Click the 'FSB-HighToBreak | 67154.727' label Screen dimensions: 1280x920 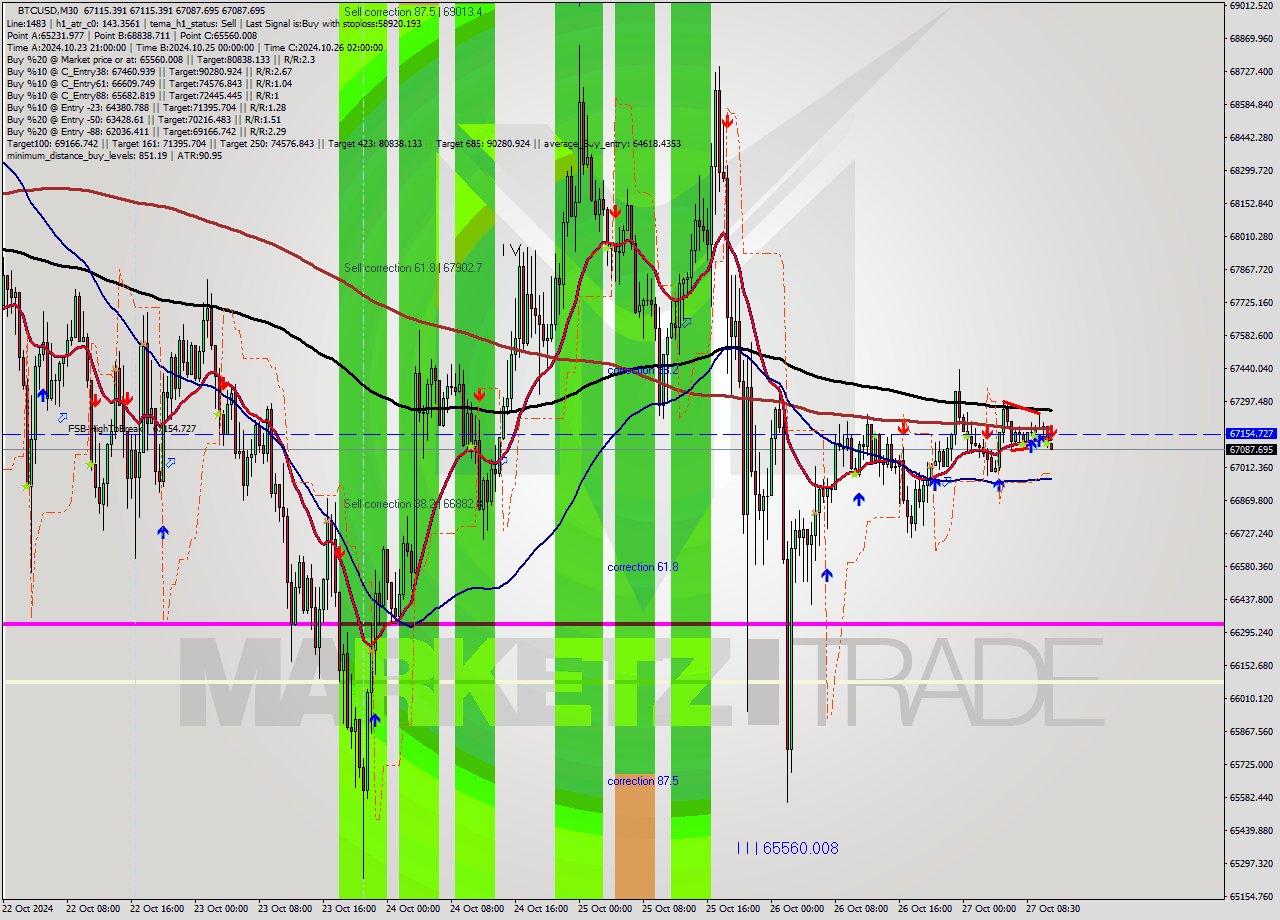pos(132,428)
